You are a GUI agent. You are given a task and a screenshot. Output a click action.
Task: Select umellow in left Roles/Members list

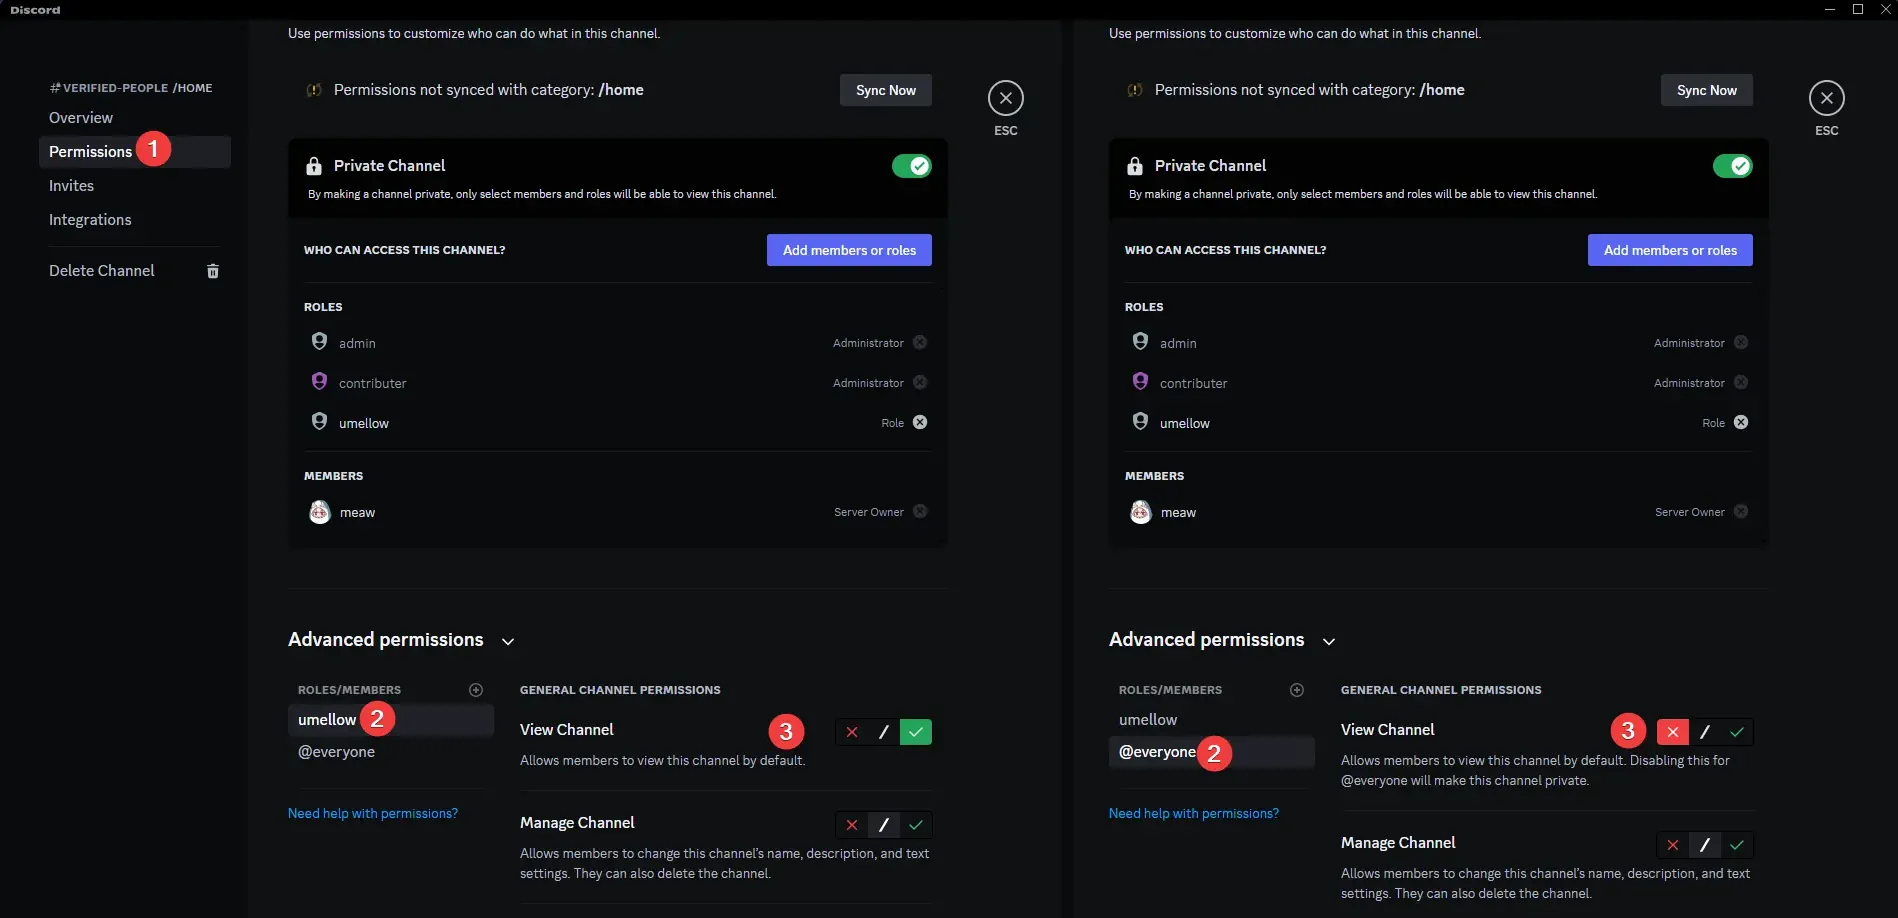(391, 720)
